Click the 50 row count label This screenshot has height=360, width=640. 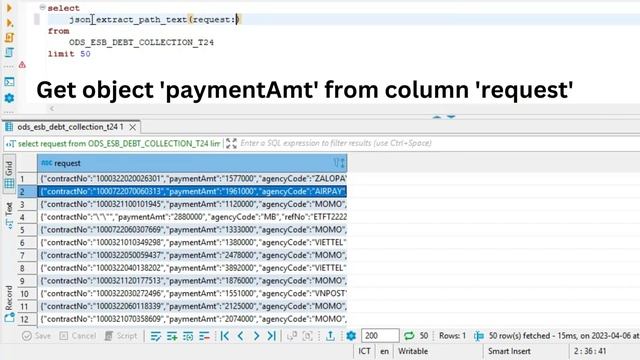point(424,336)
